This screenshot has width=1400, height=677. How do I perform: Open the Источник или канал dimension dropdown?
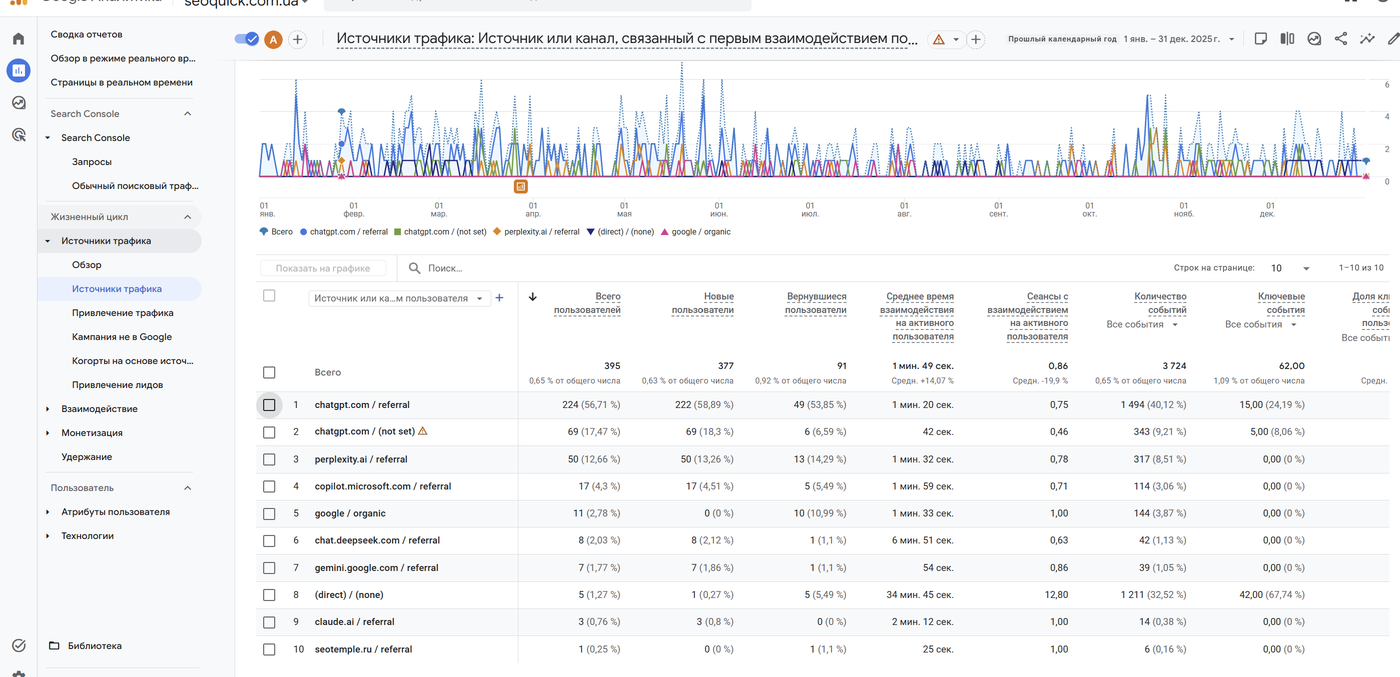(x=399, y=298)
